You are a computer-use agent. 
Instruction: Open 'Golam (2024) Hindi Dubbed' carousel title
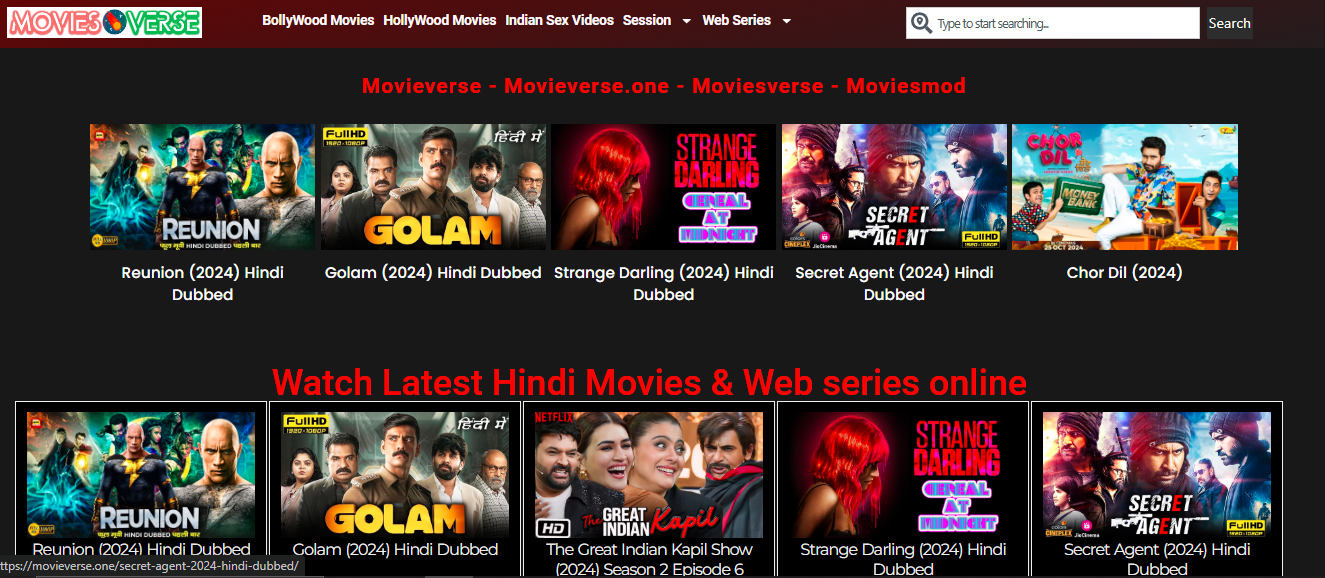433,272
